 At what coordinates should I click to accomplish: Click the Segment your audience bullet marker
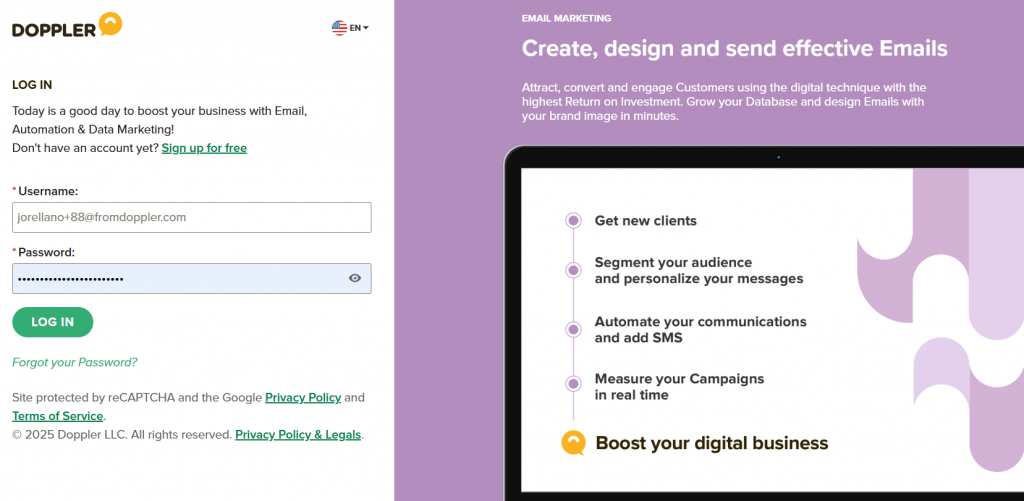[573, 270]
